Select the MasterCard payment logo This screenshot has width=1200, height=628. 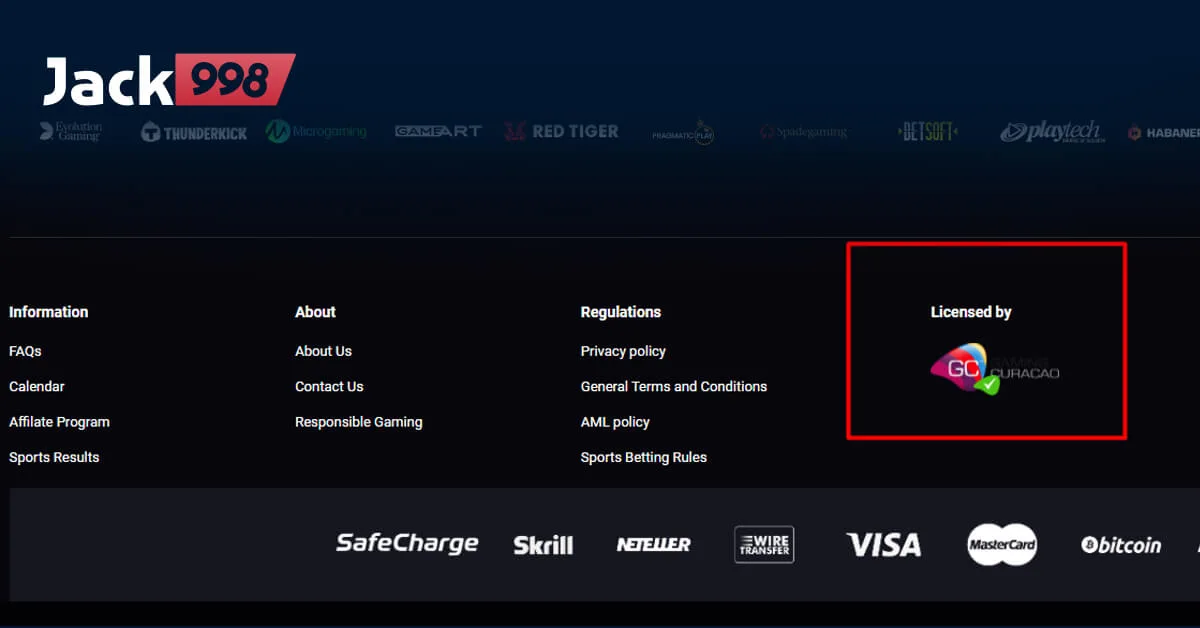click(1002, 545)
